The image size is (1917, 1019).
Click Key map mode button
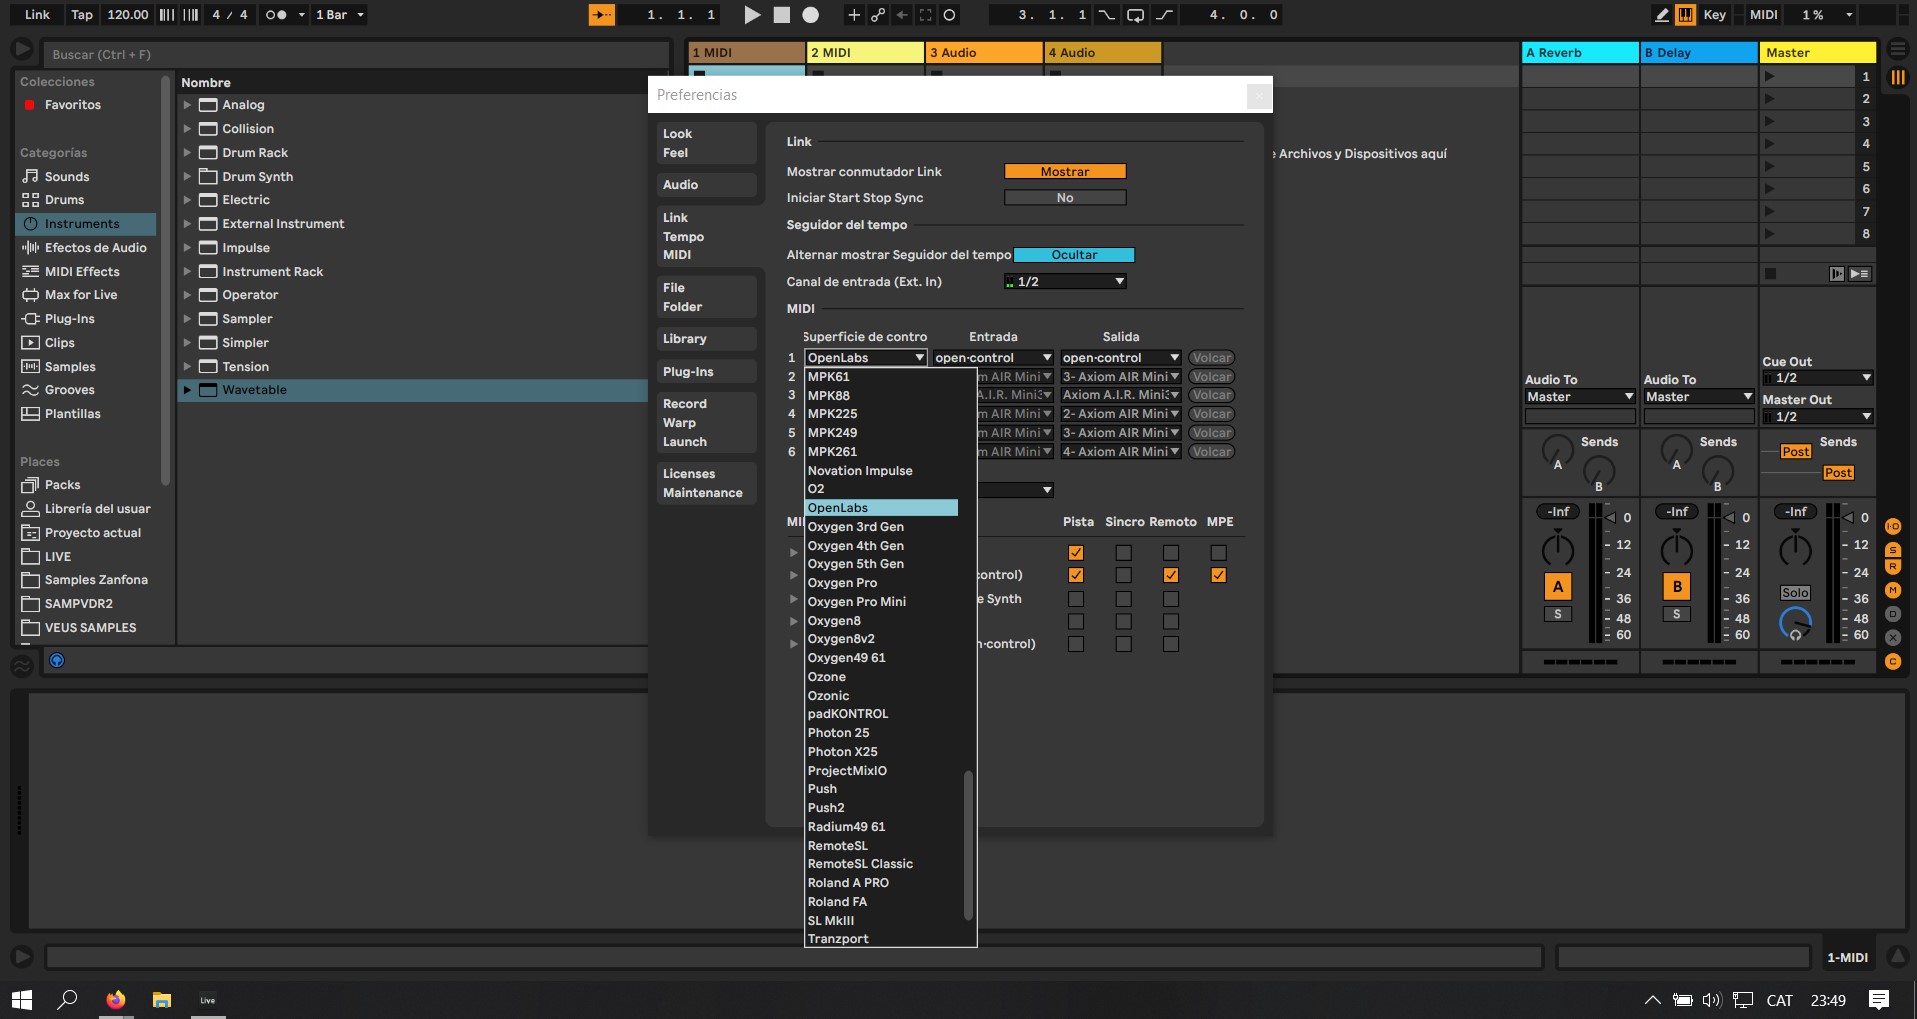[1714, 15]
